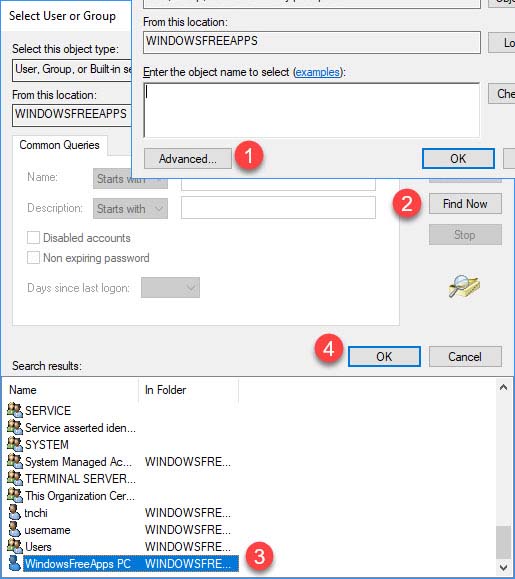Image resolution: width=515 pixels, height=579 pixels.
Task: Select the tnchi user row
Action: [122, 513]
